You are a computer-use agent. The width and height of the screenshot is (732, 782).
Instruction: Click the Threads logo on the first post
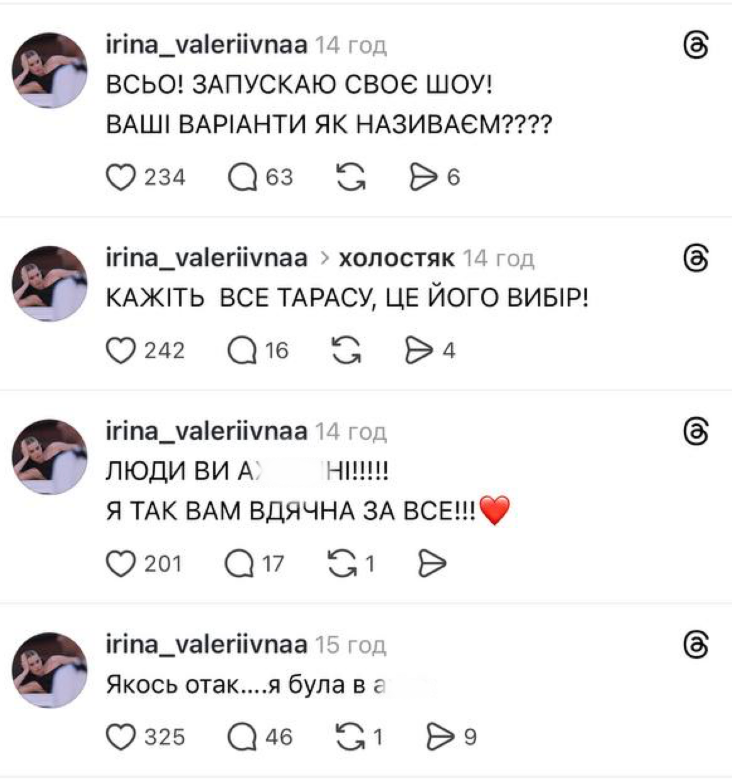point(693,44)
